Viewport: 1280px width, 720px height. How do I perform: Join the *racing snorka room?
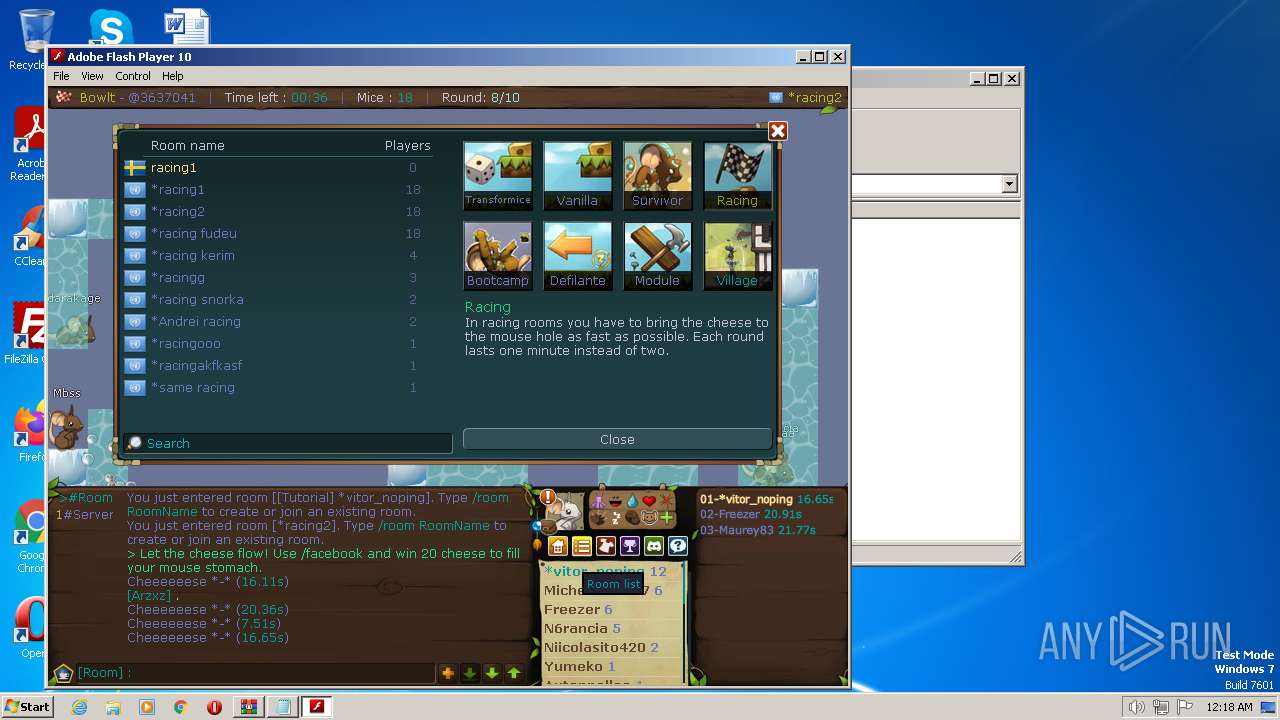(x=277, y=299)
